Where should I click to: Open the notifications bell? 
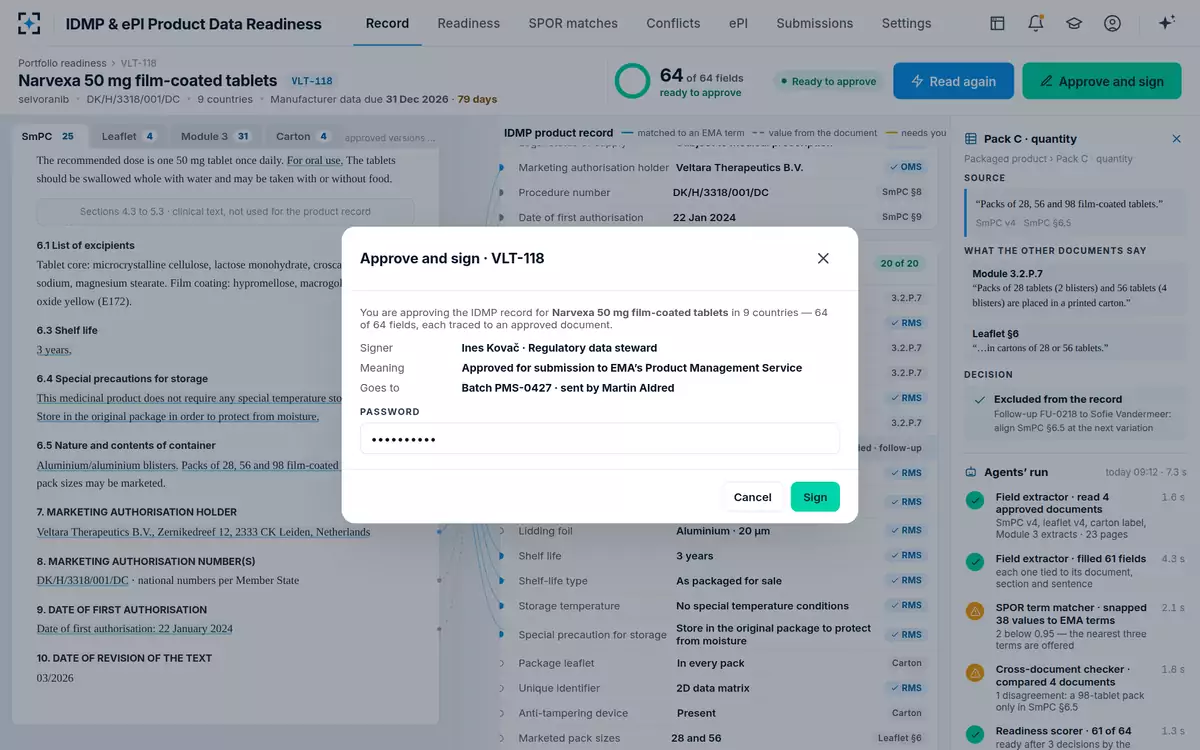click(x=1036, y=23)
